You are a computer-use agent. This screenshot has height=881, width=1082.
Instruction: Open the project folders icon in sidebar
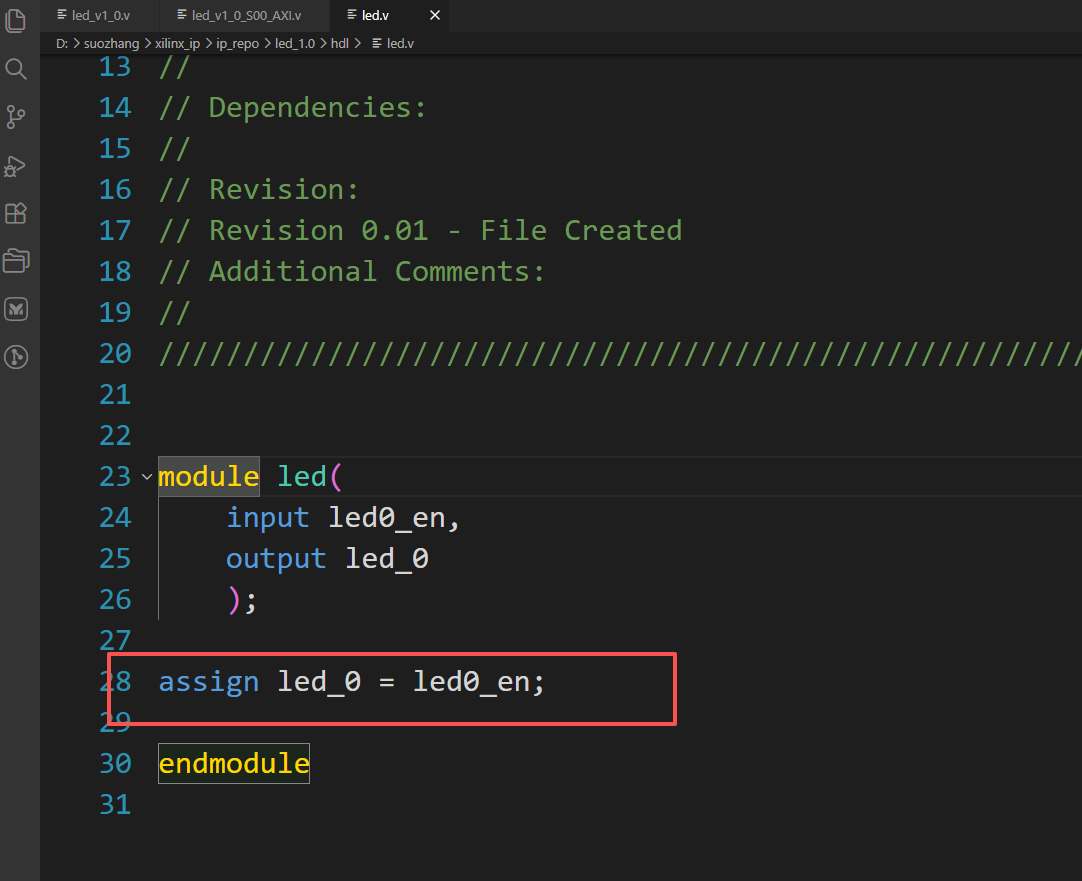pyautogui.click(x=16, y=261)
